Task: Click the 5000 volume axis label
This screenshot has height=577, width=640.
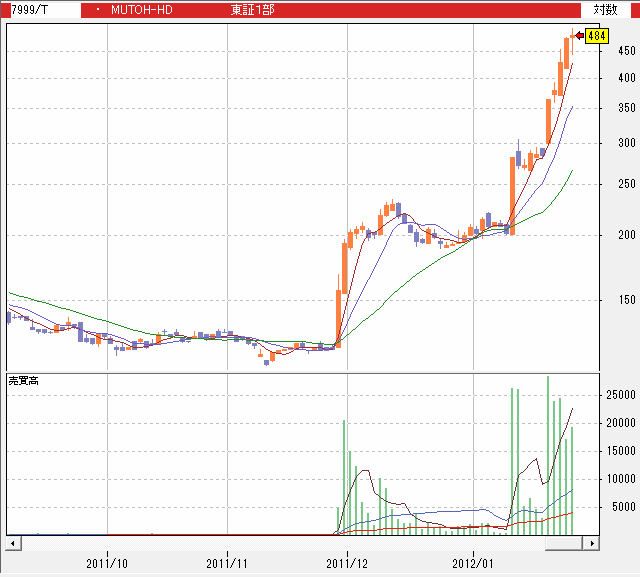Action: (x=624, y=507)
